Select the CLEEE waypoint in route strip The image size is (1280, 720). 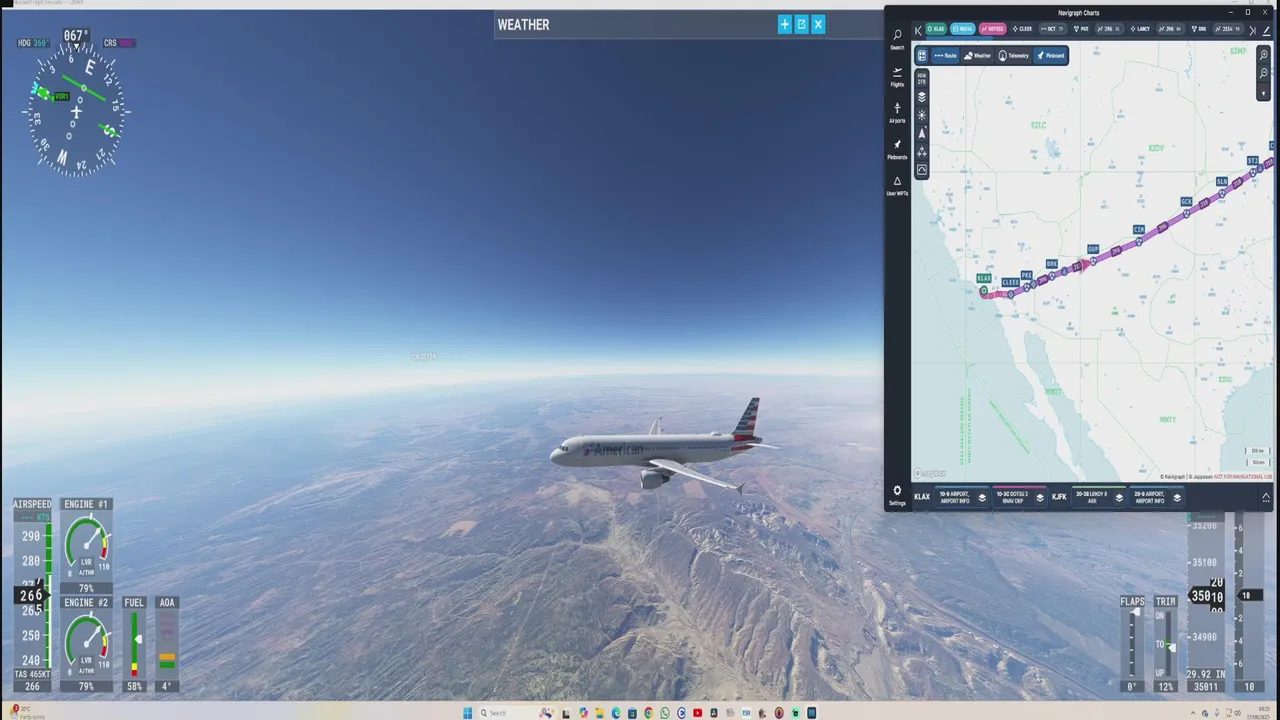click(1021, 29)
